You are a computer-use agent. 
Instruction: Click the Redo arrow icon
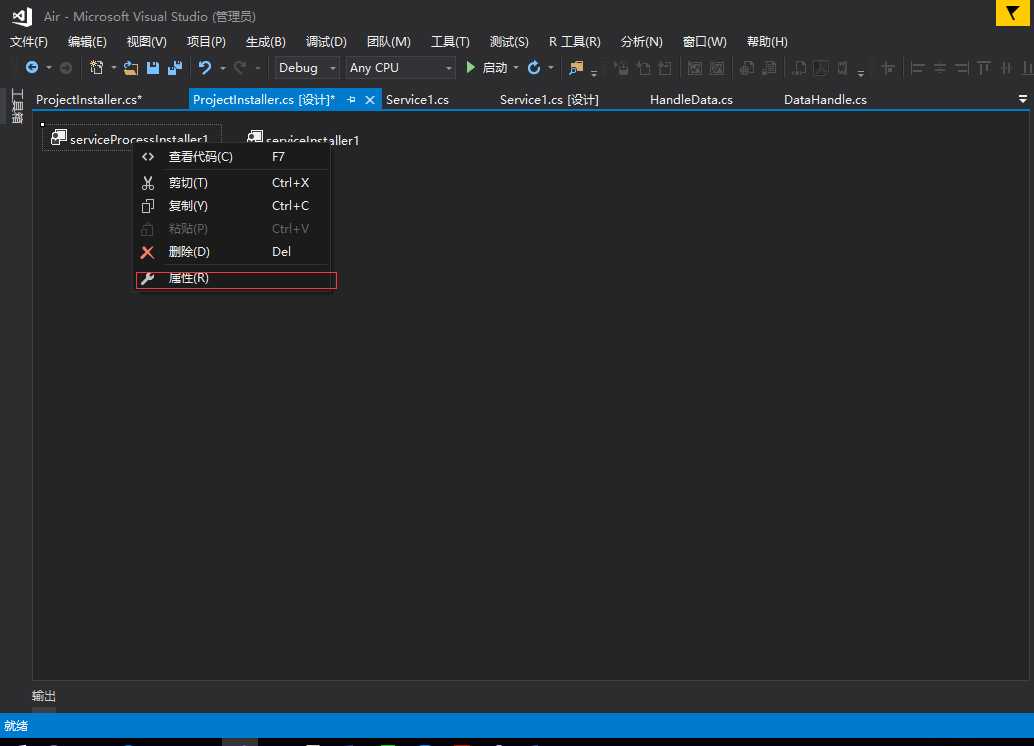pos(240,67)
